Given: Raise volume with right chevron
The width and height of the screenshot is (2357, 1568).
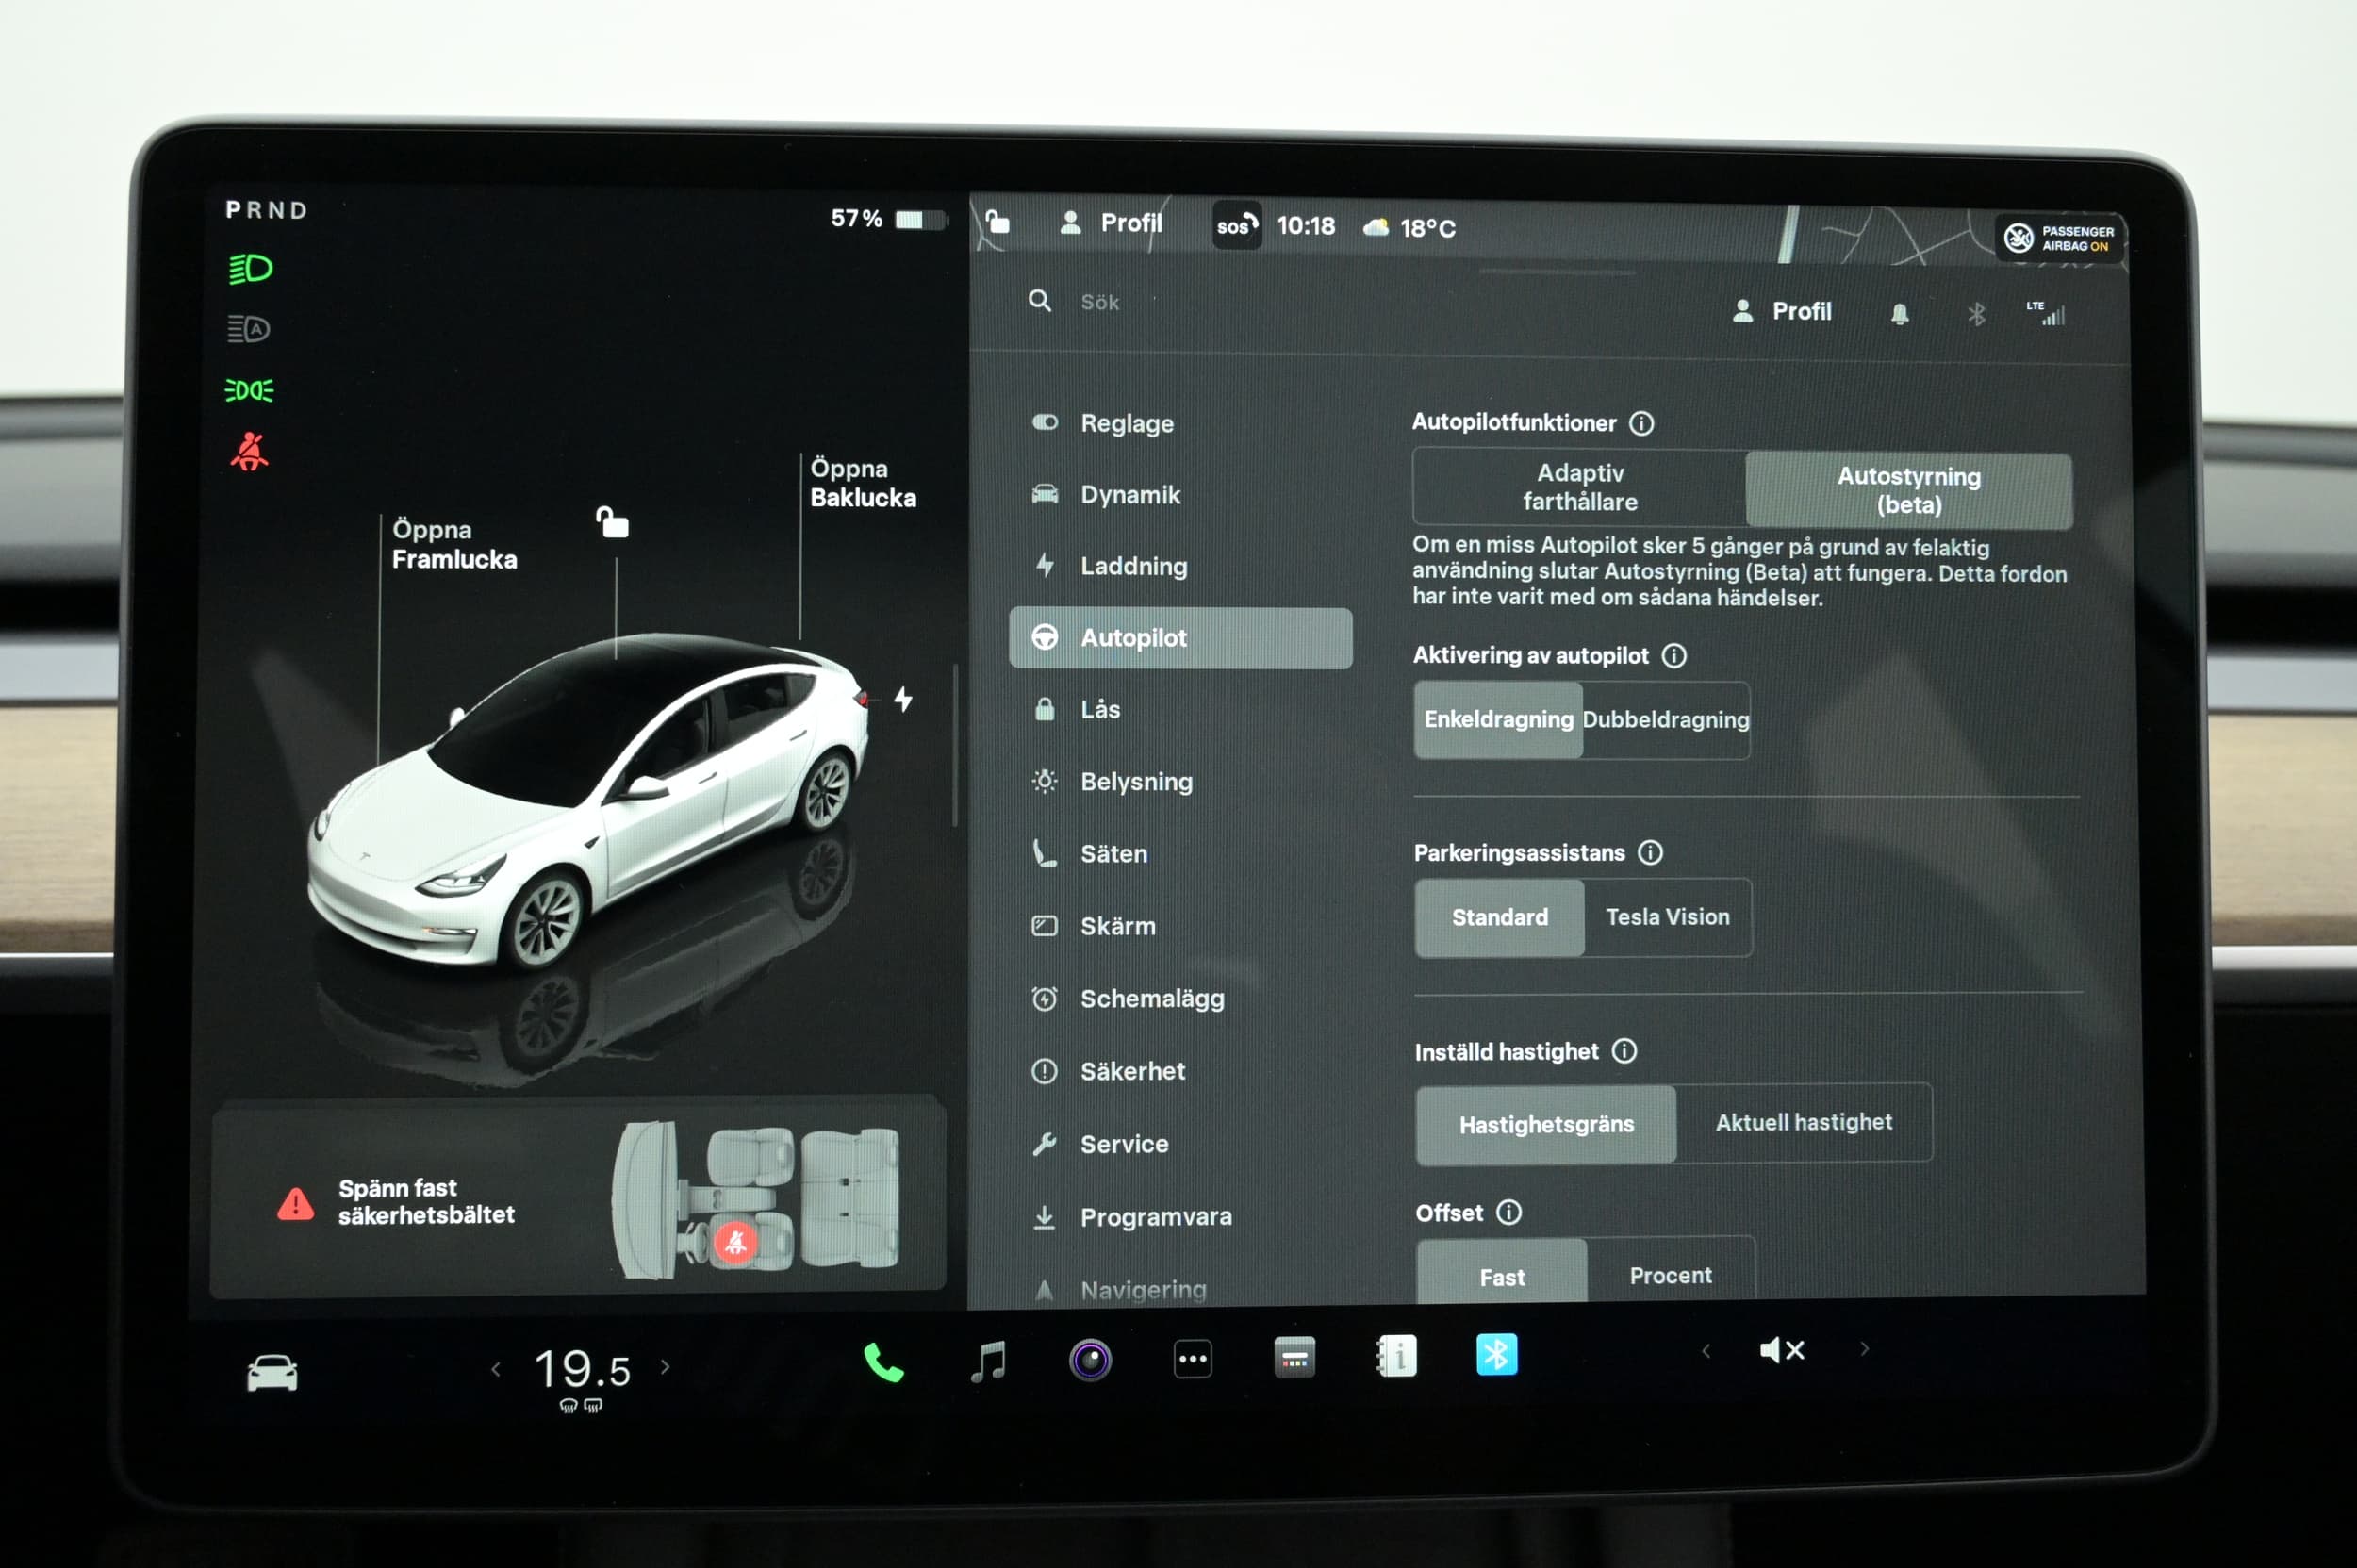Looking at the screenshot, I should (x=1864, y=1349).
